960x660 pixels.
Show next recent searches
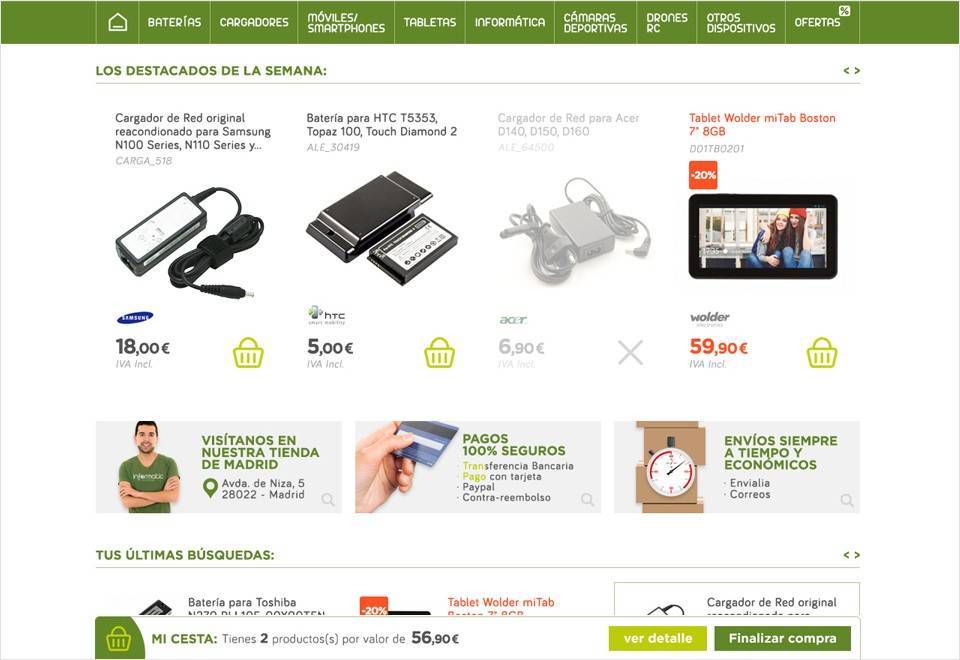pos(857,555)
